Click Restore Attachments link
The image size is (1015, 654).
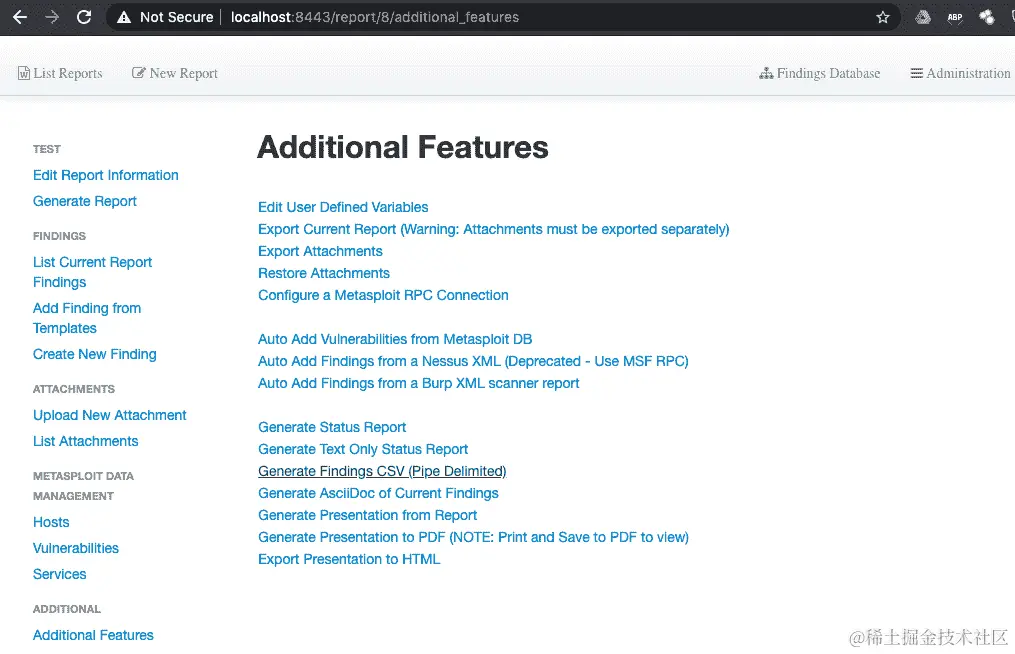pyautogui.click(x=324, y=273)
